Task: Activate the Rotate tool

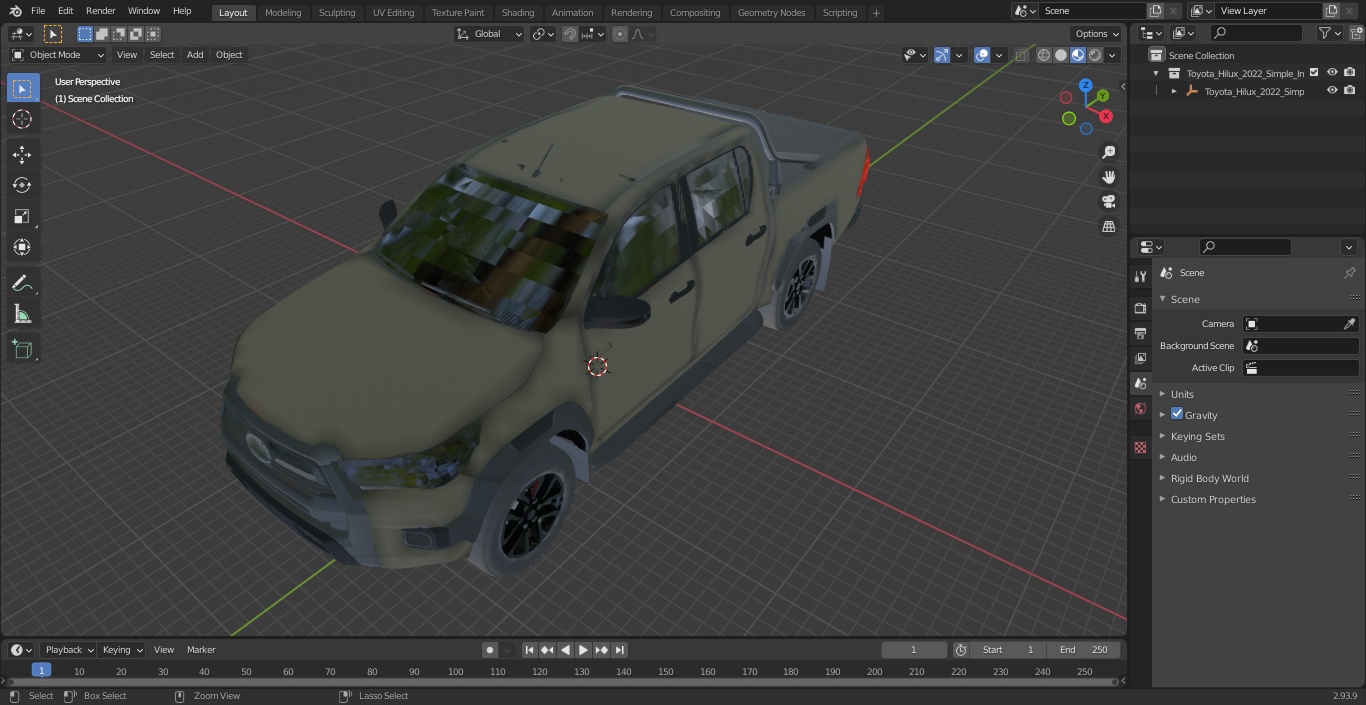Action: 22,185
